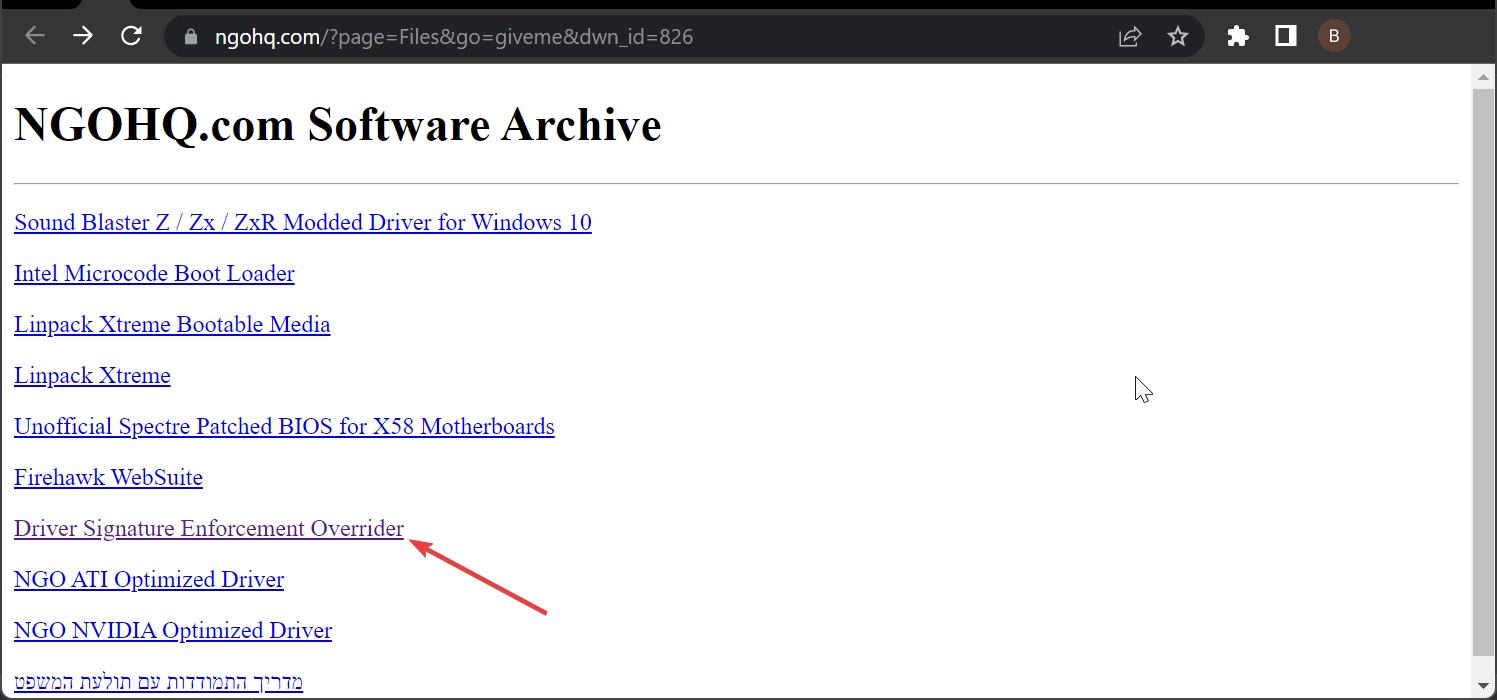Image resolution: width=1497 pixels, height=700 pixels.
Task: Share this page via share icon
Action: pos(1130,37)
